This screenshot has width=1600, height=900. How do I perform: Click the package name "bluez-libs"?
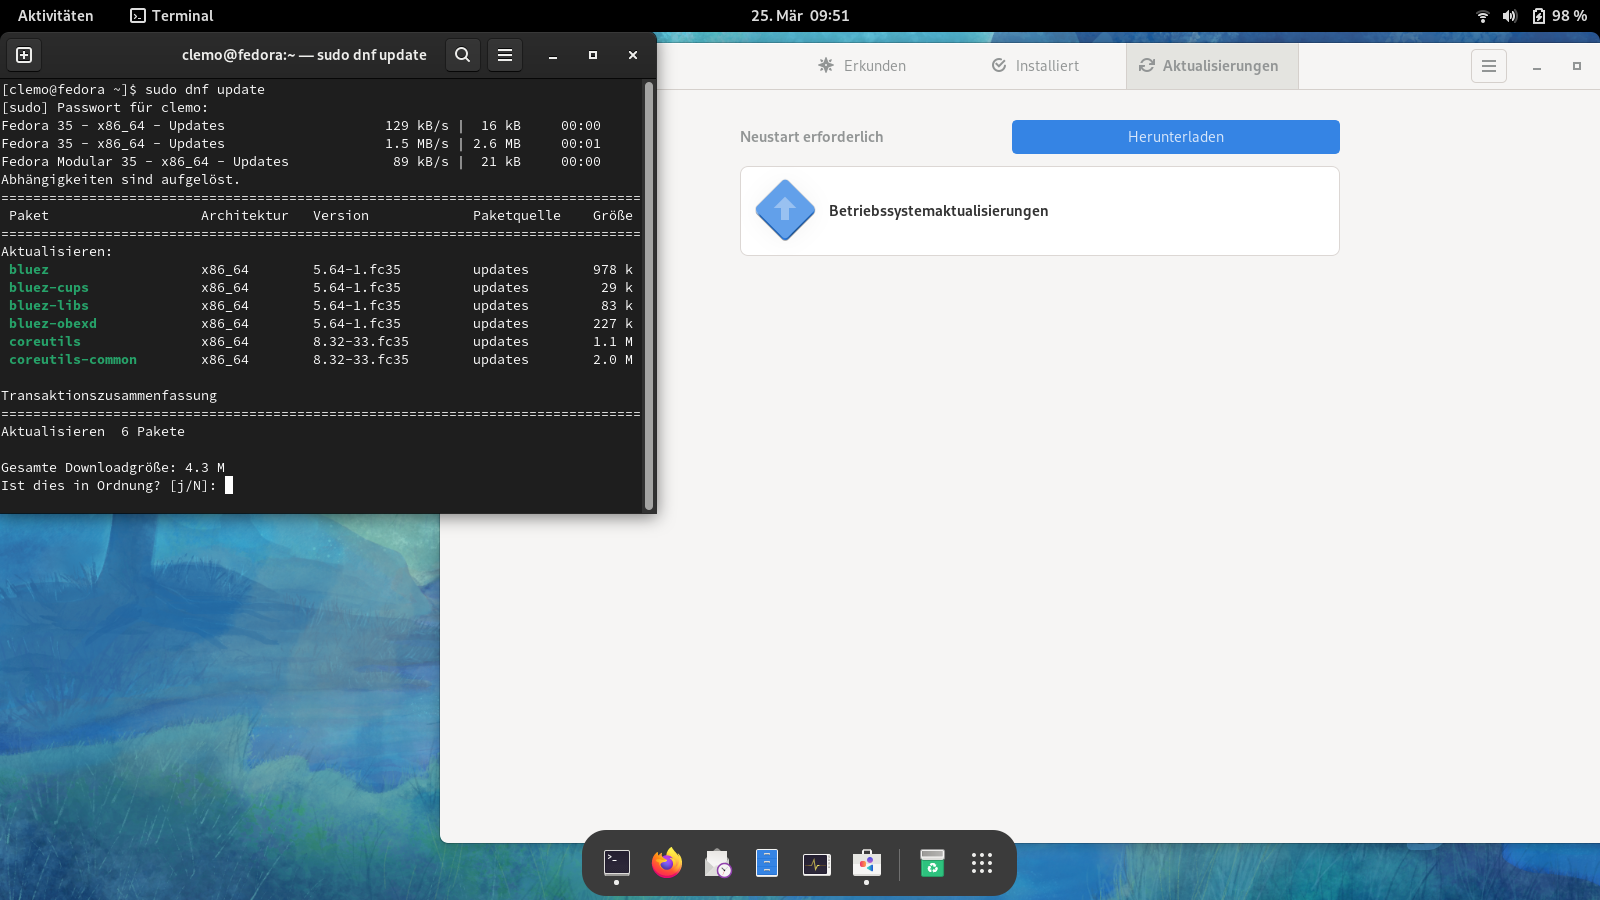pos(49,306)
